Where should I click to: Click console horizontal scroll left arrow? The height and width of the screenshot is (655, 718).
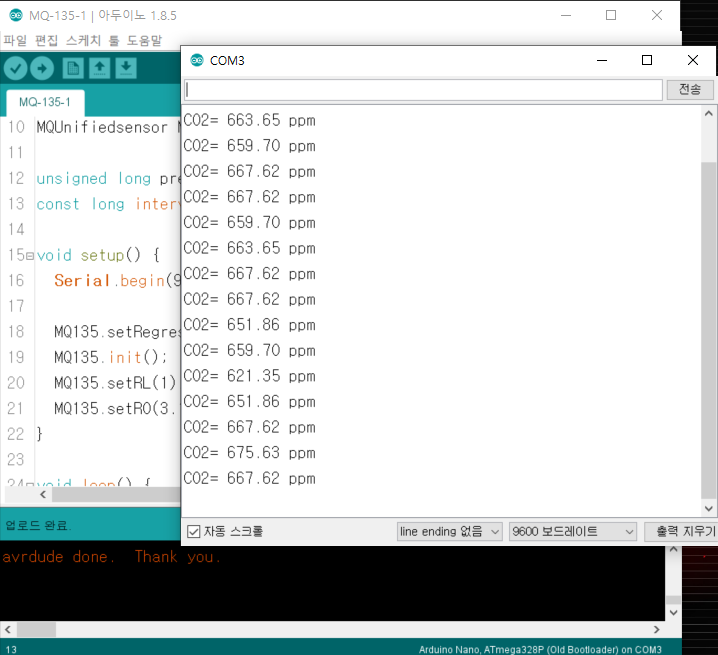tap(8, 629)
